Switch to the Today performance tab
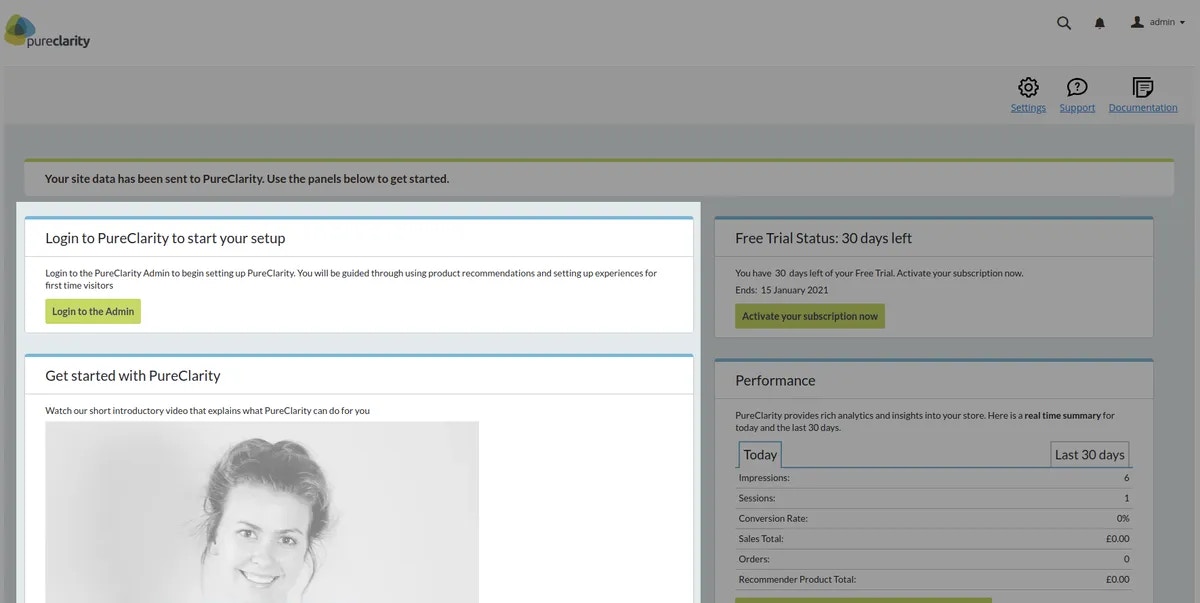Viewport: 1200px width, 603px height. [760, 454]
